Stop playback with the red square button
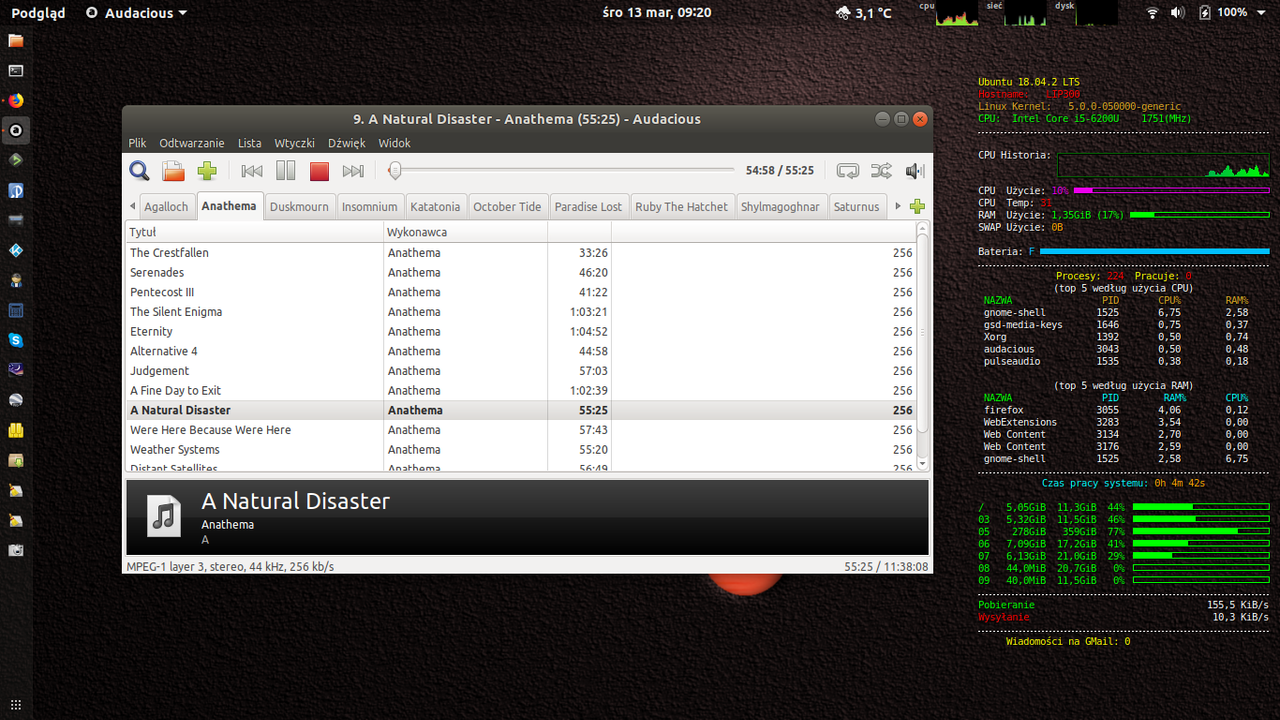Image resolution: width=1280 pixels, height=720 pixels. [319, 171]
